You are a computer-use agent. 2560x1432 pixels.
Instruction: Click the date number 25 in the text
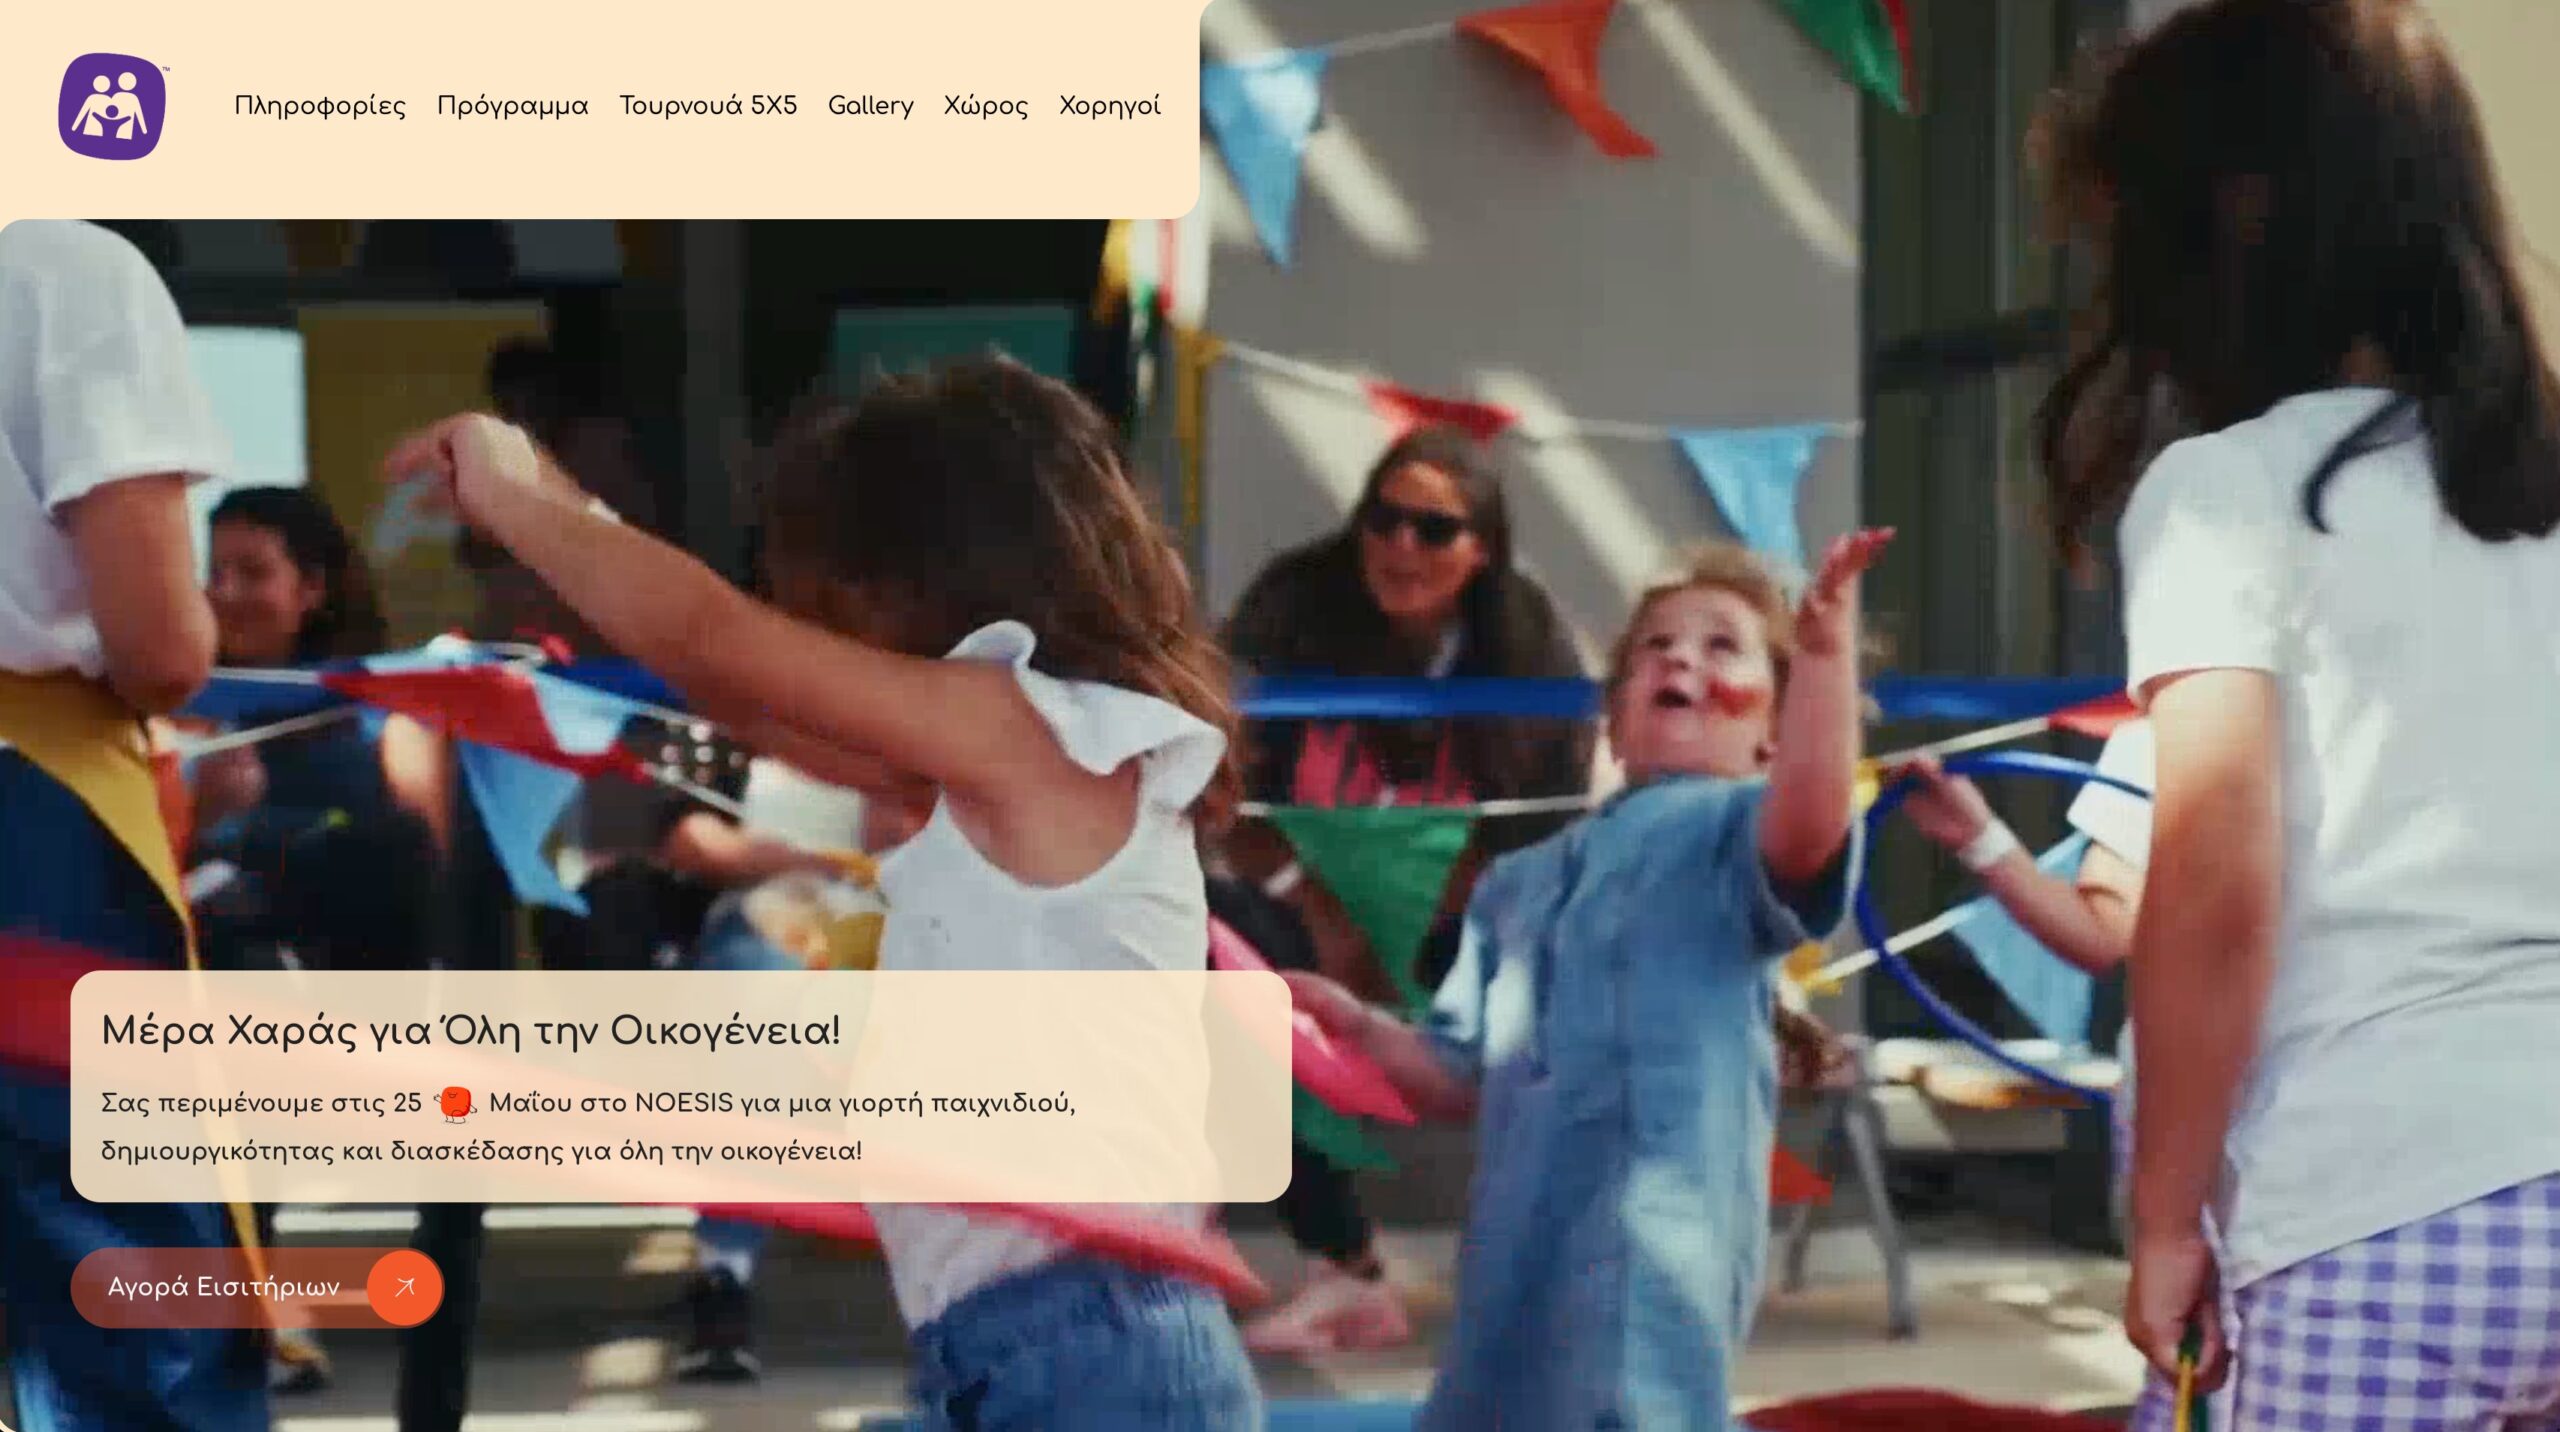407,1103
